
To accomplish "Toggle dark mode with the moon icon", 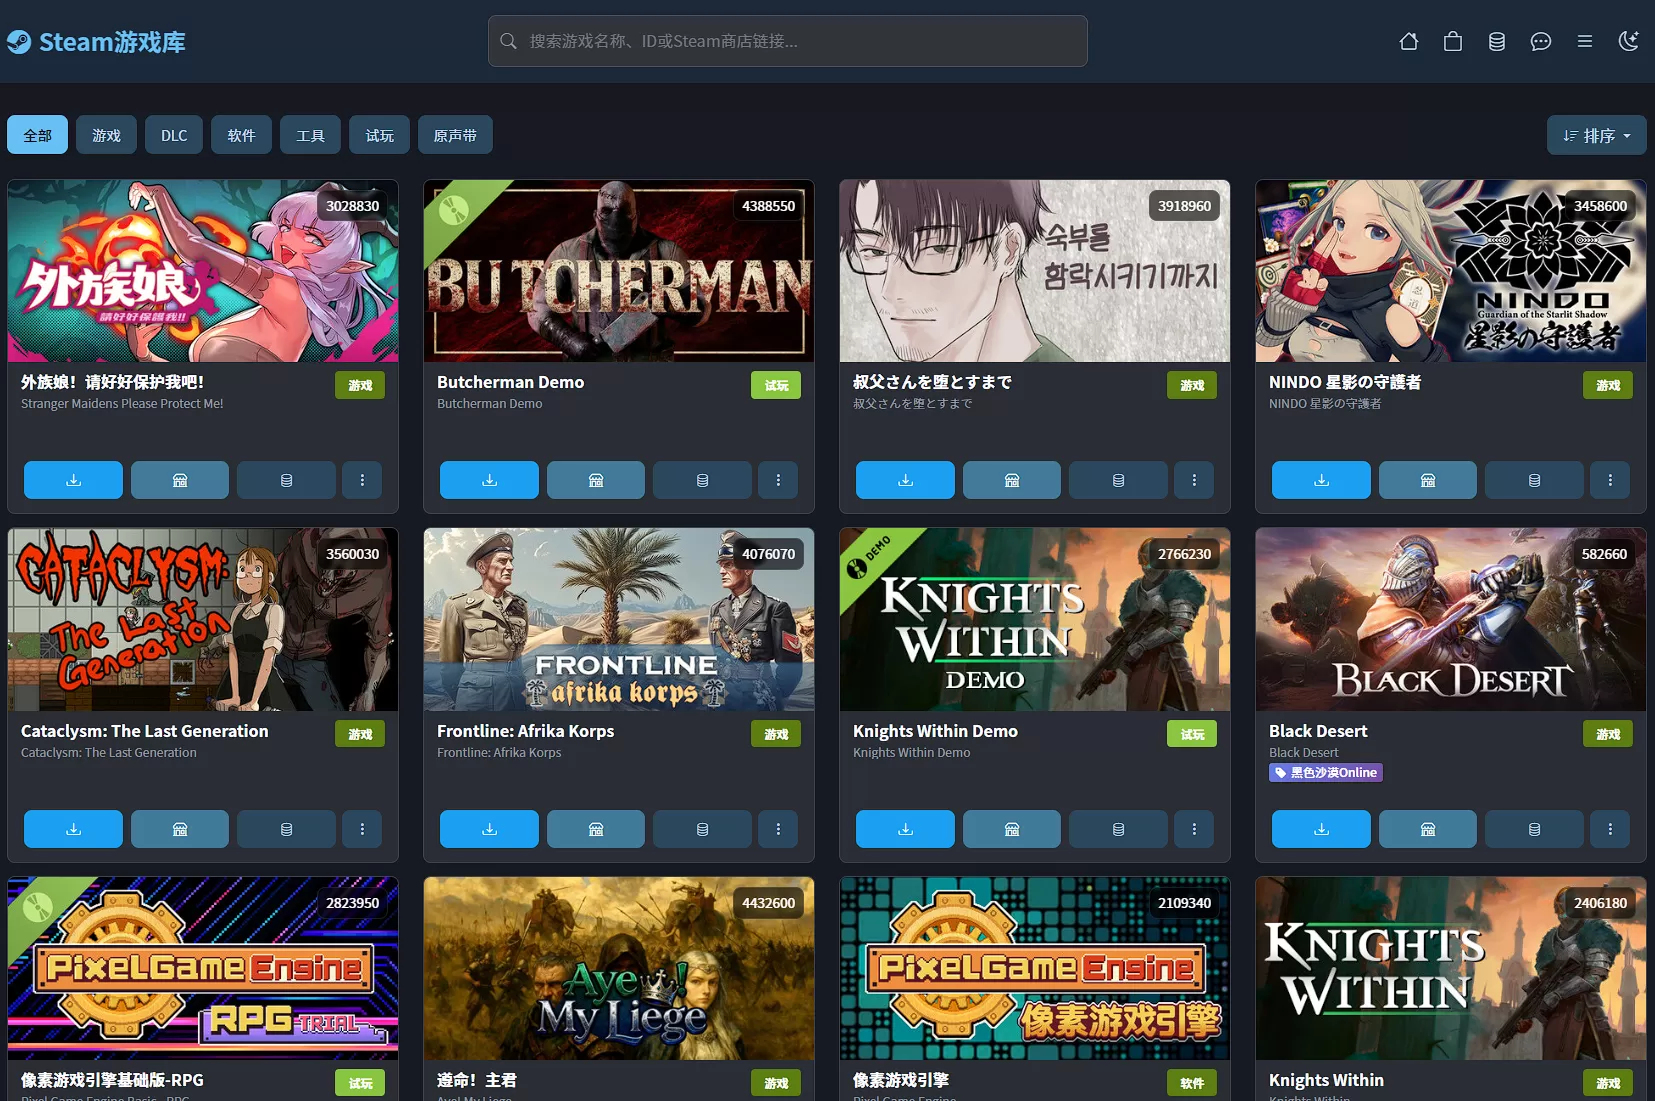I will click(1628, 41).
